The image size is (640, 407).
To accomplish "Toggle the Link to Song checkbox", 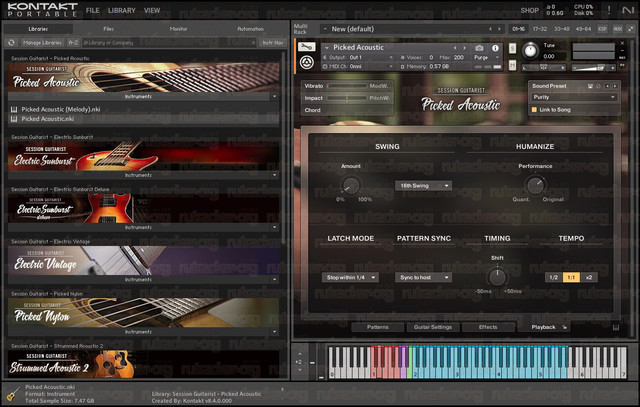I will [534, 110].
